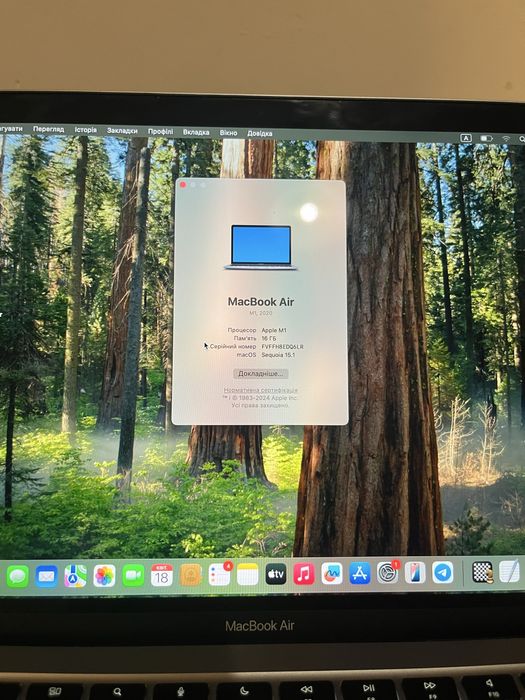Open Telegram from the Dock
525x700 pixels.
coord(443,572)
